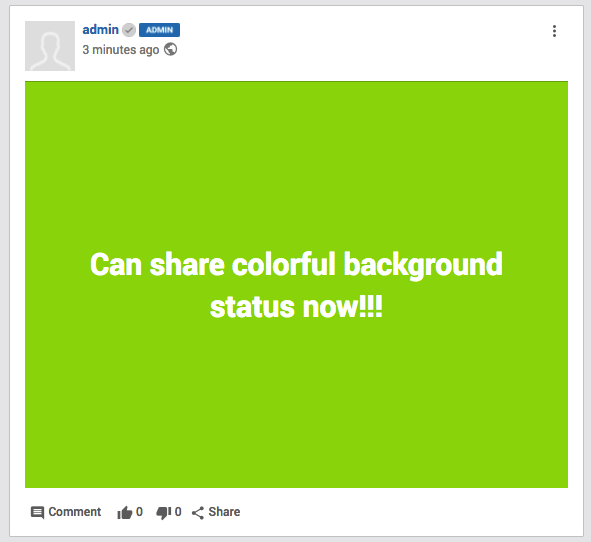The height and width of the screenshot is (542, 591).
Task: Click the share arrow icon
Action: pyautogui.click(x=198, y=513)
